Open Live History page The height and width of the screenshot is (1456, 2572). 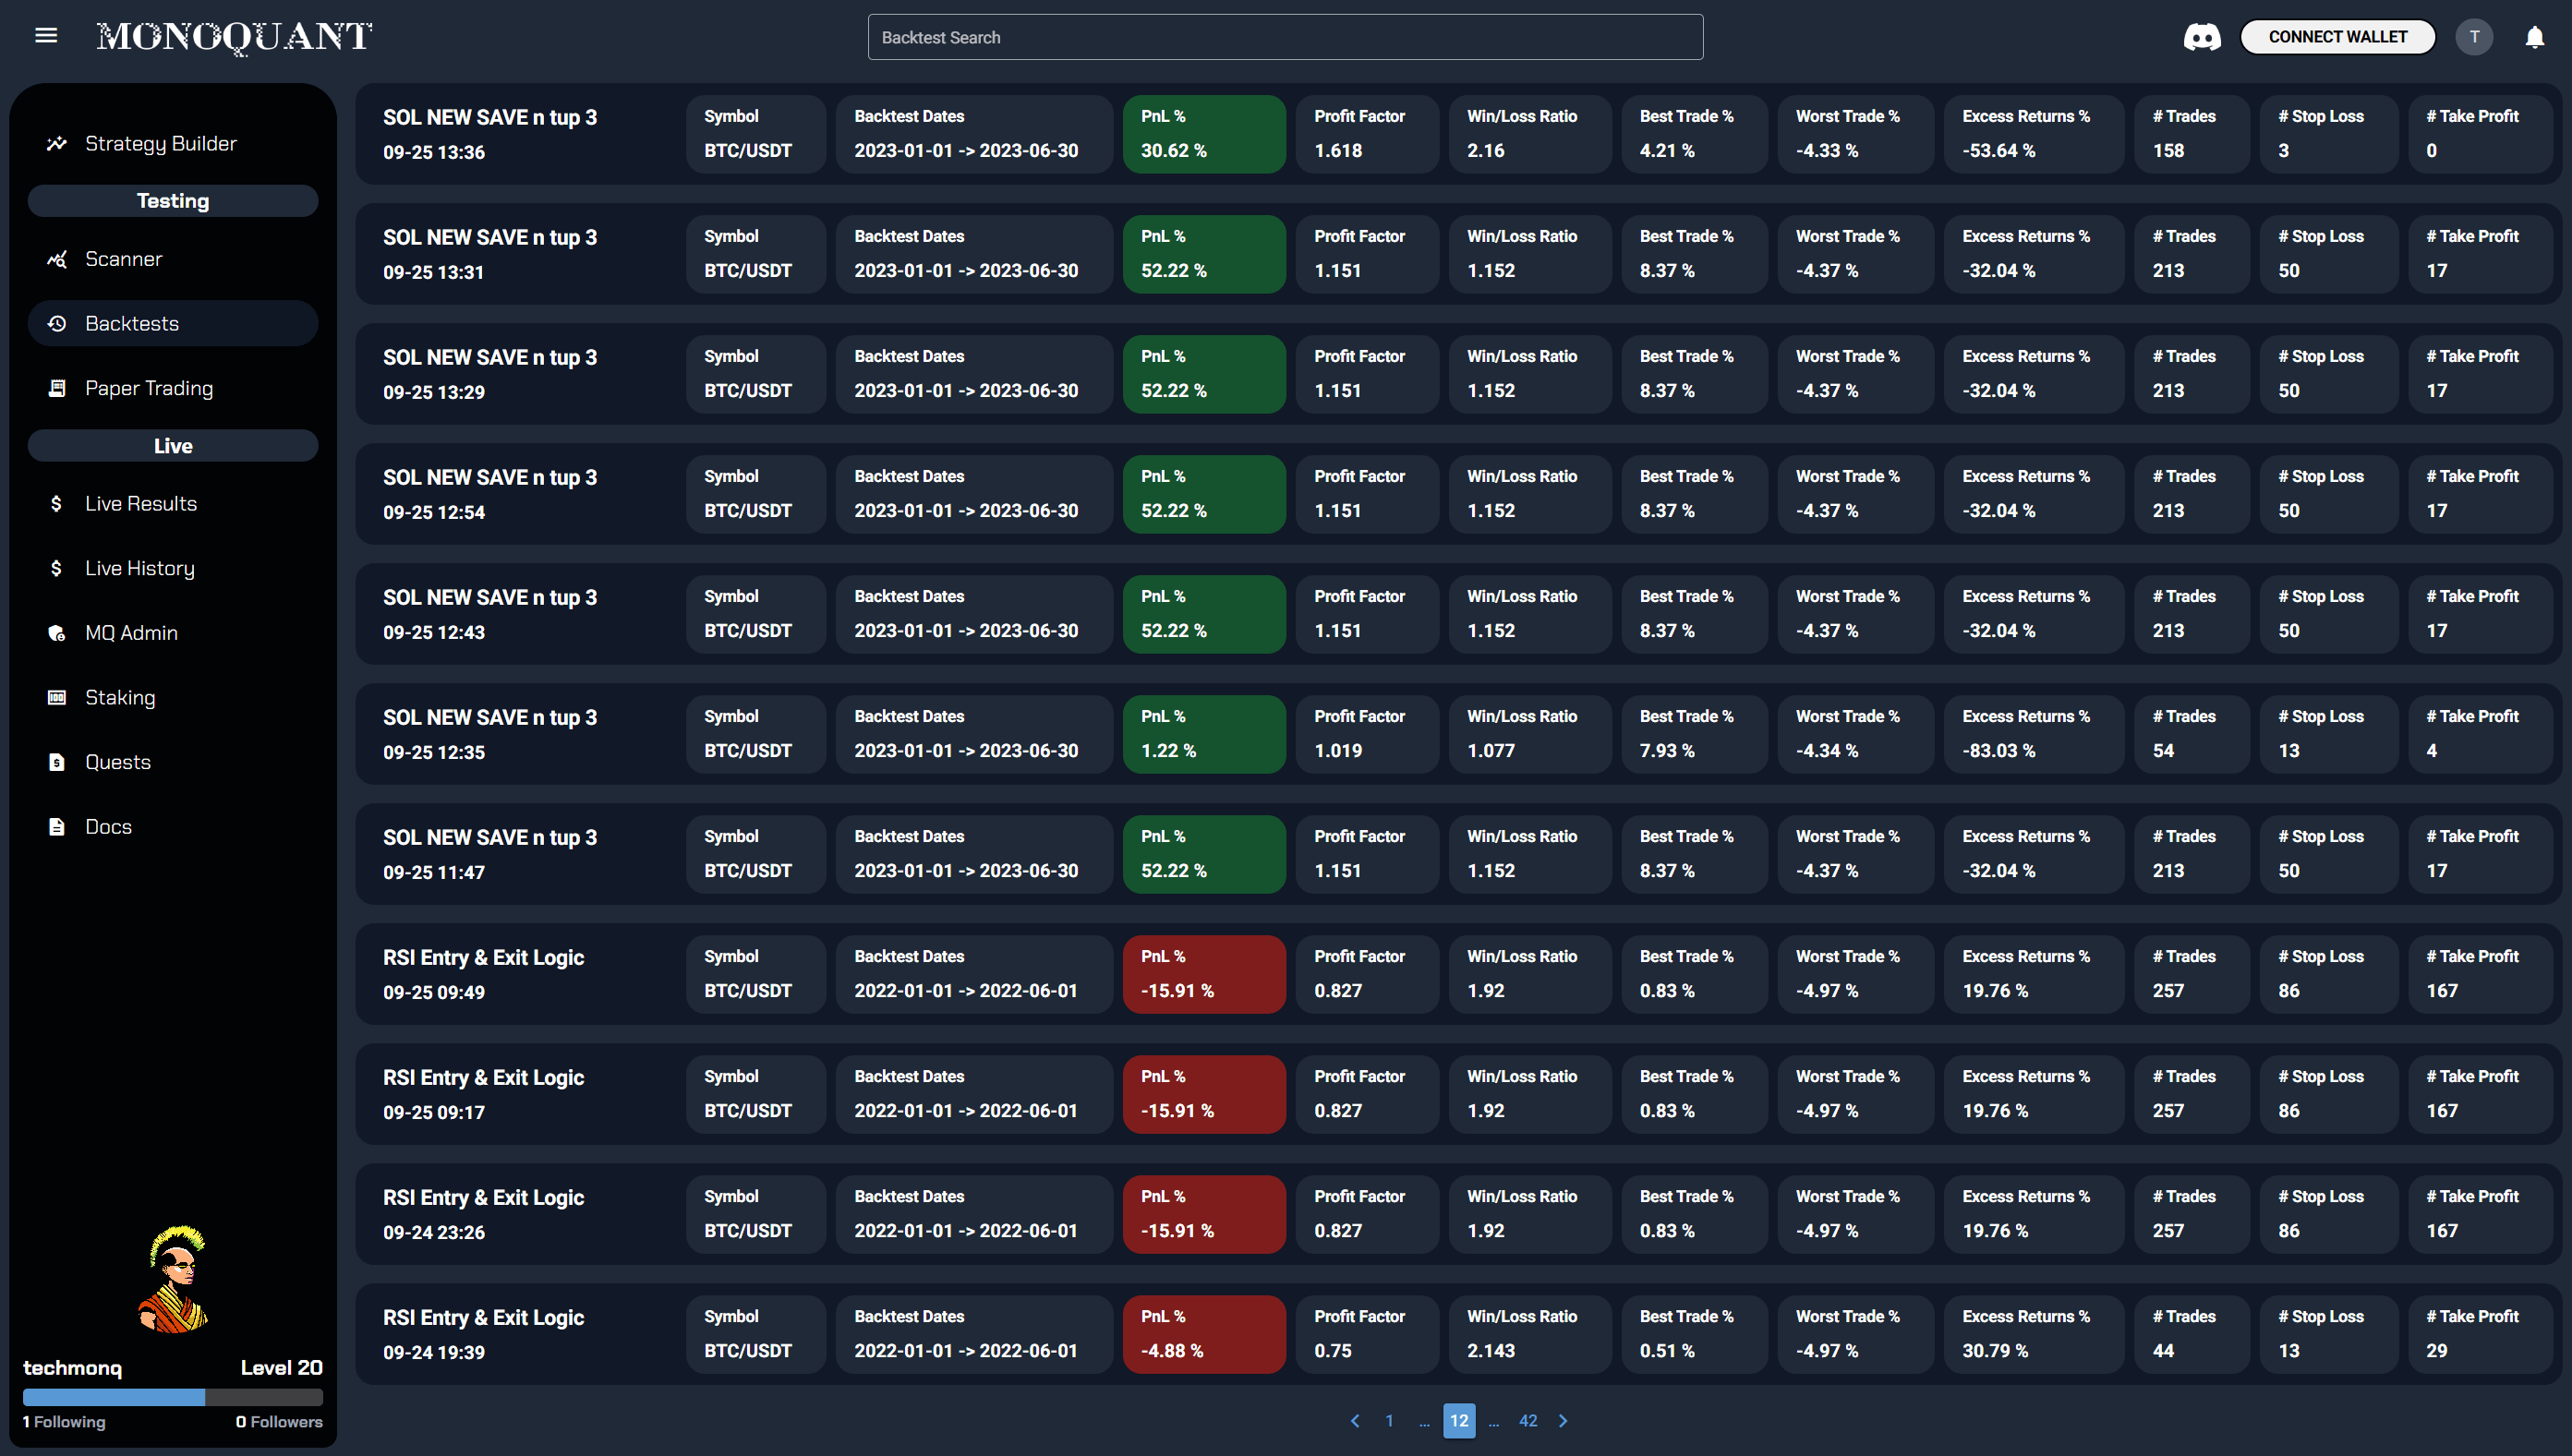173,568
